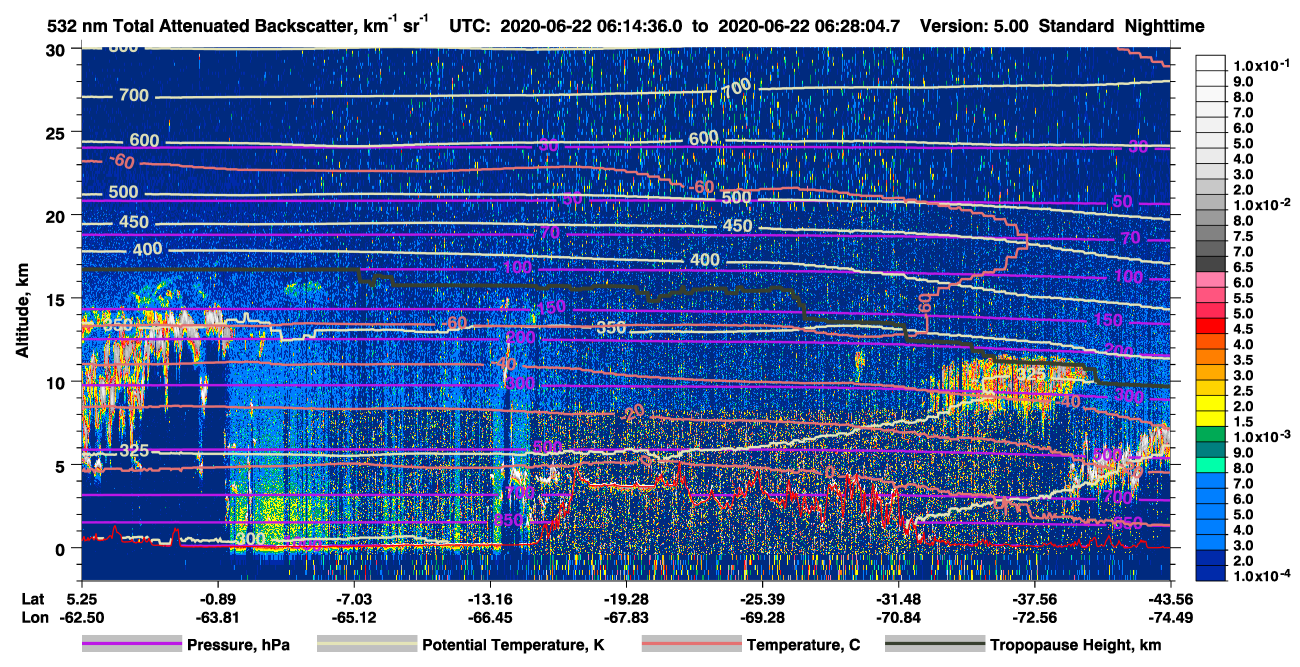The image size is (1300, 667).
Task: Click the Lat row label
Action: pos(33,599)
